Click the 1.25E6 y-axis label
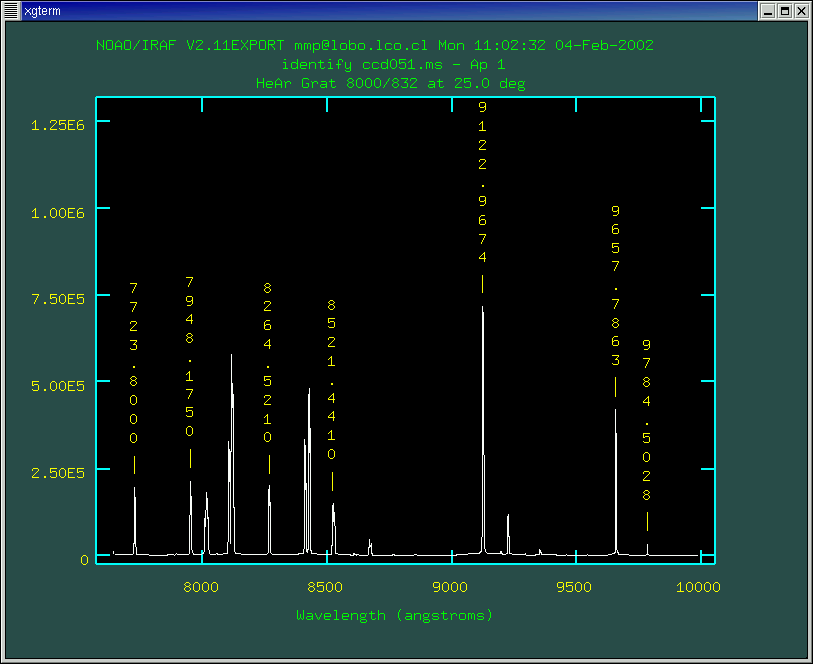The image size is (813, 664). 58,125
